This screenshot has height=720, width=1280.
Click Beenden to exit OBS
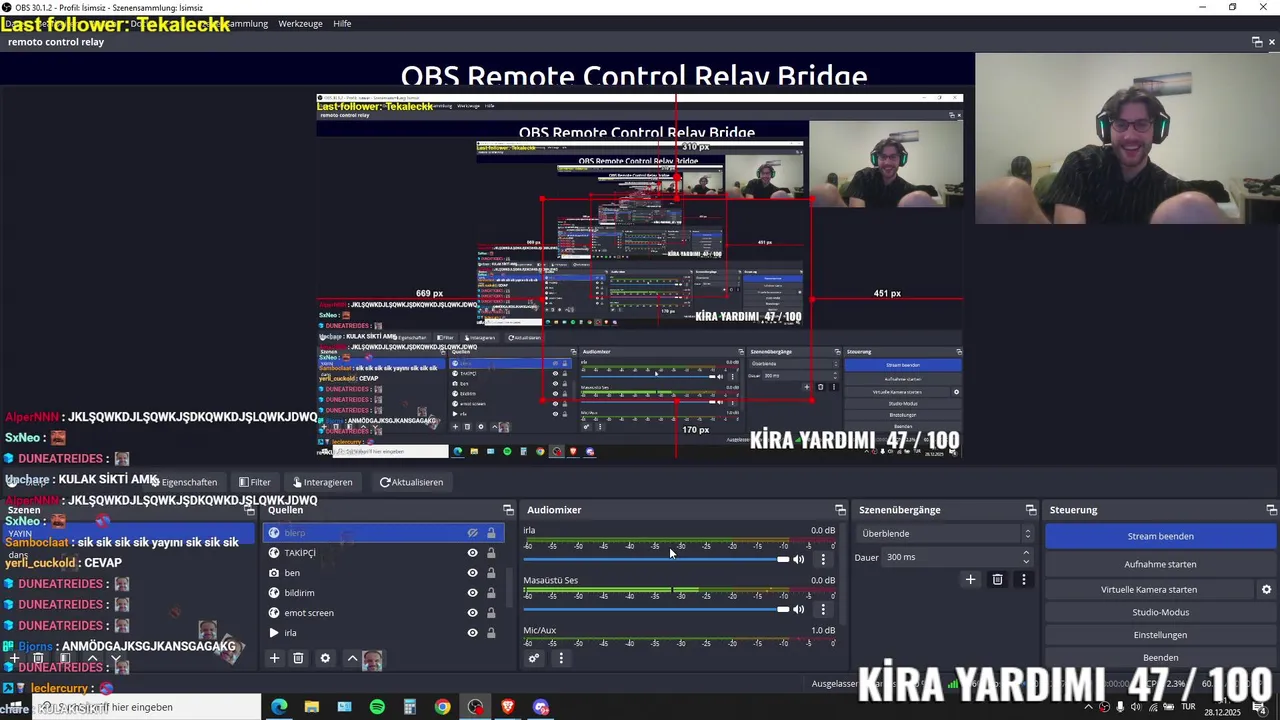pos(1160,657)
